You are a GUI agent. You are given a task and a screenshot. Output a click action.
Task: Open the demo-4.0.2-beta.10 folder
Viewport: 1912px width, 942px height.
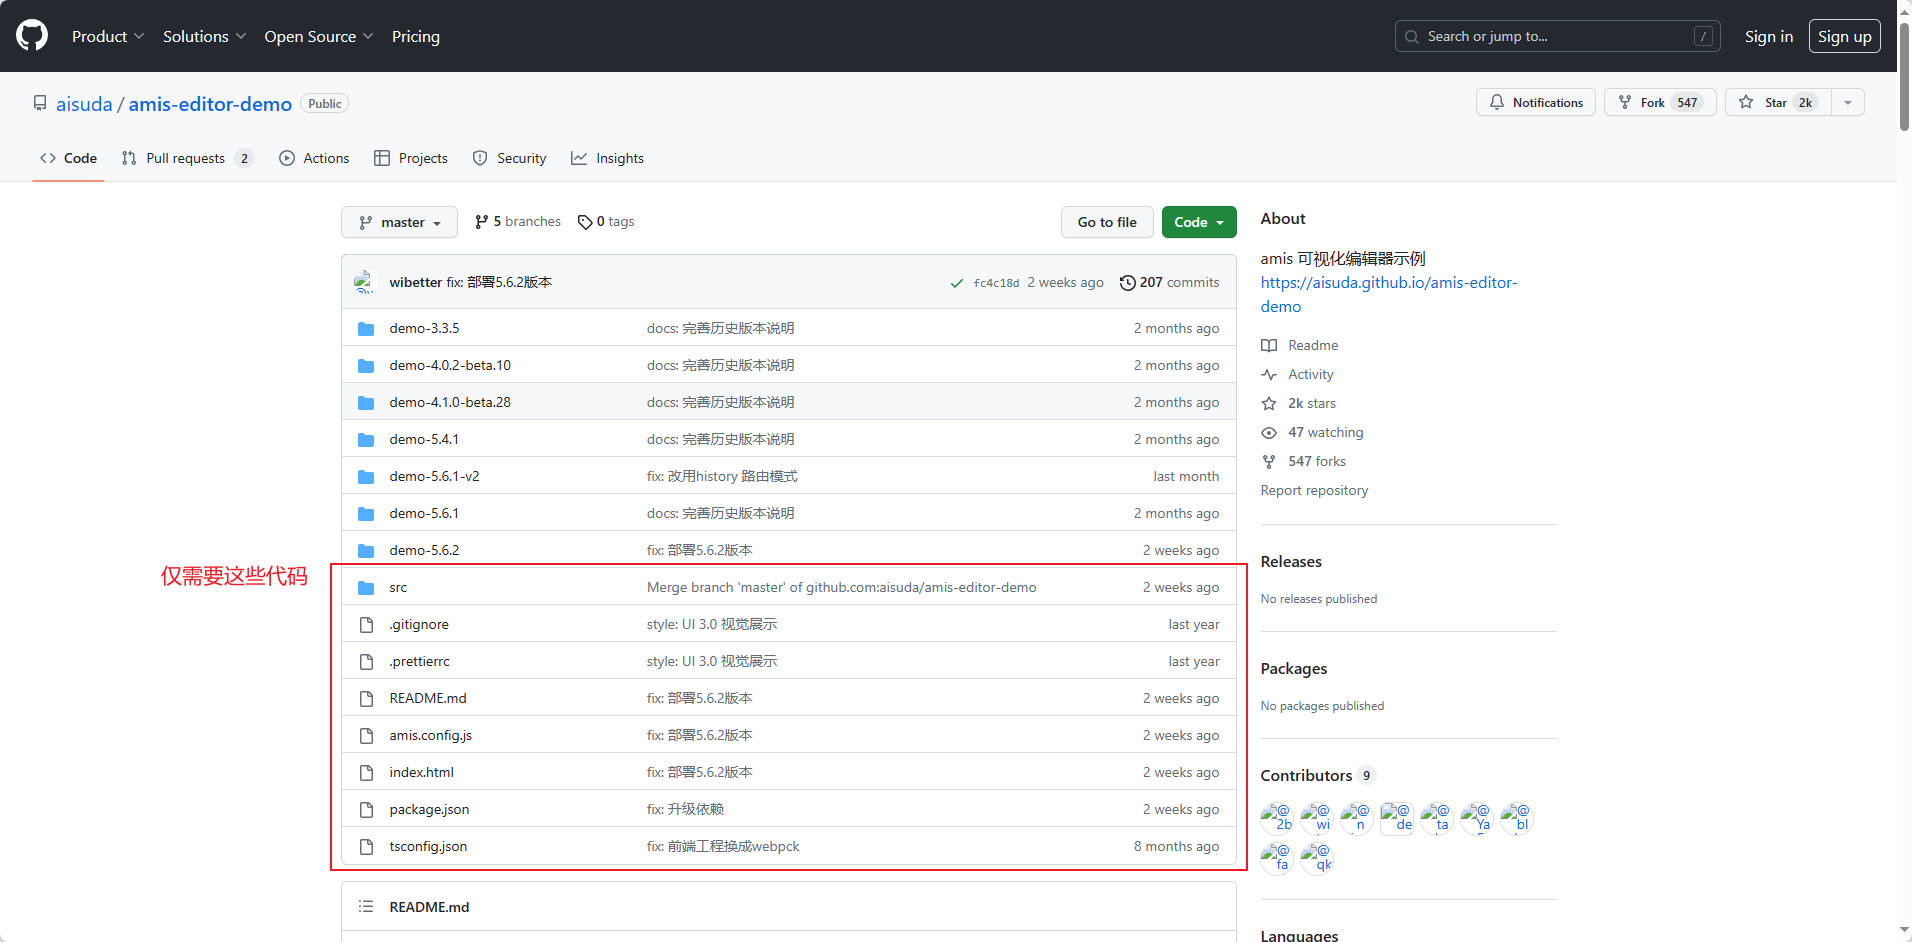click(x=450, y=365)
